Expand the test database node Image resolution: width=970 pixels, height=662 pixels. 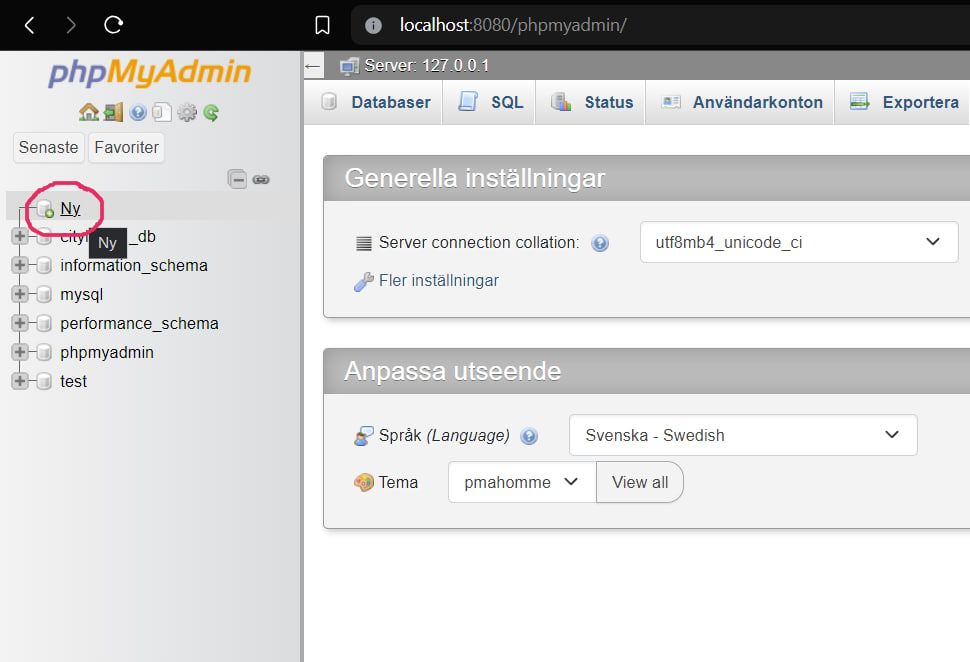(20, 380)
